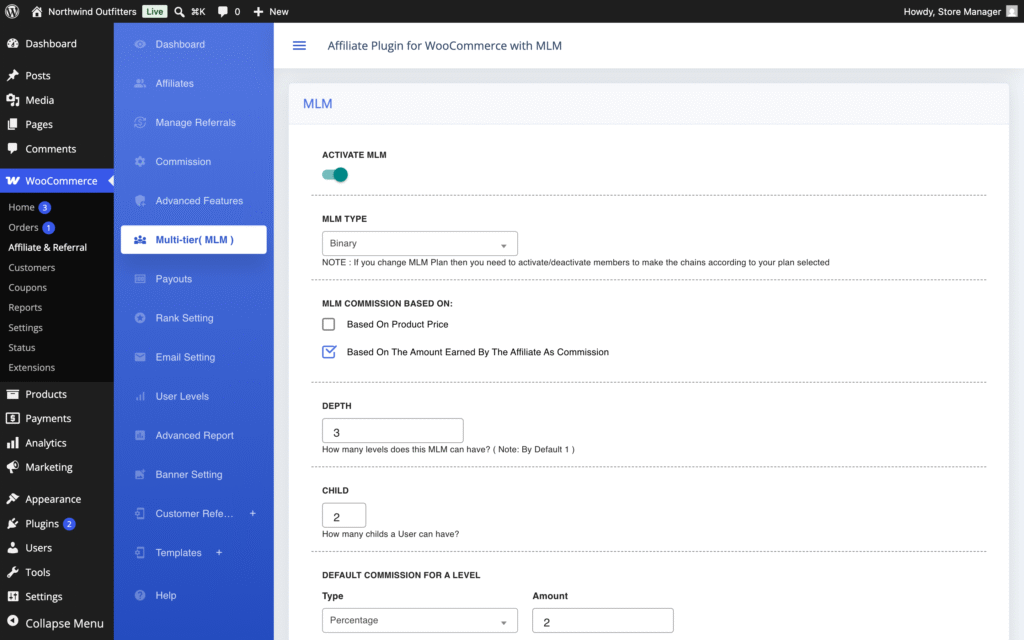Click the Help question mark icon

tap(140, 596)
